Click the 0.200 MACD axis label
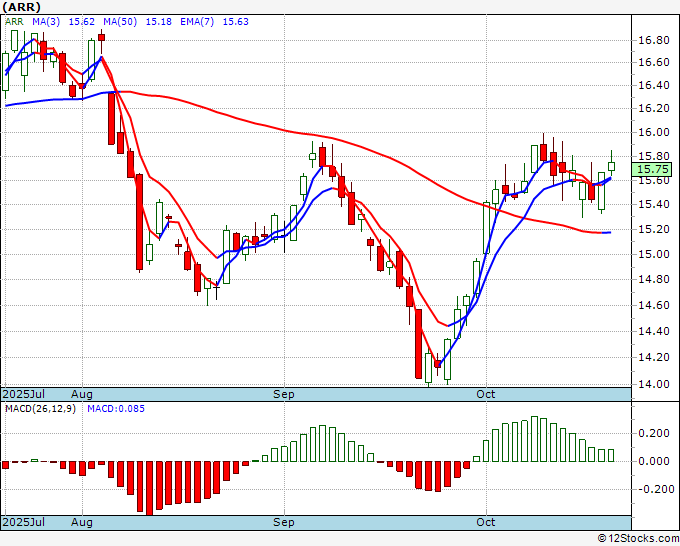The height and width of the screenshot is (546, 680). [x=654, y=434]
